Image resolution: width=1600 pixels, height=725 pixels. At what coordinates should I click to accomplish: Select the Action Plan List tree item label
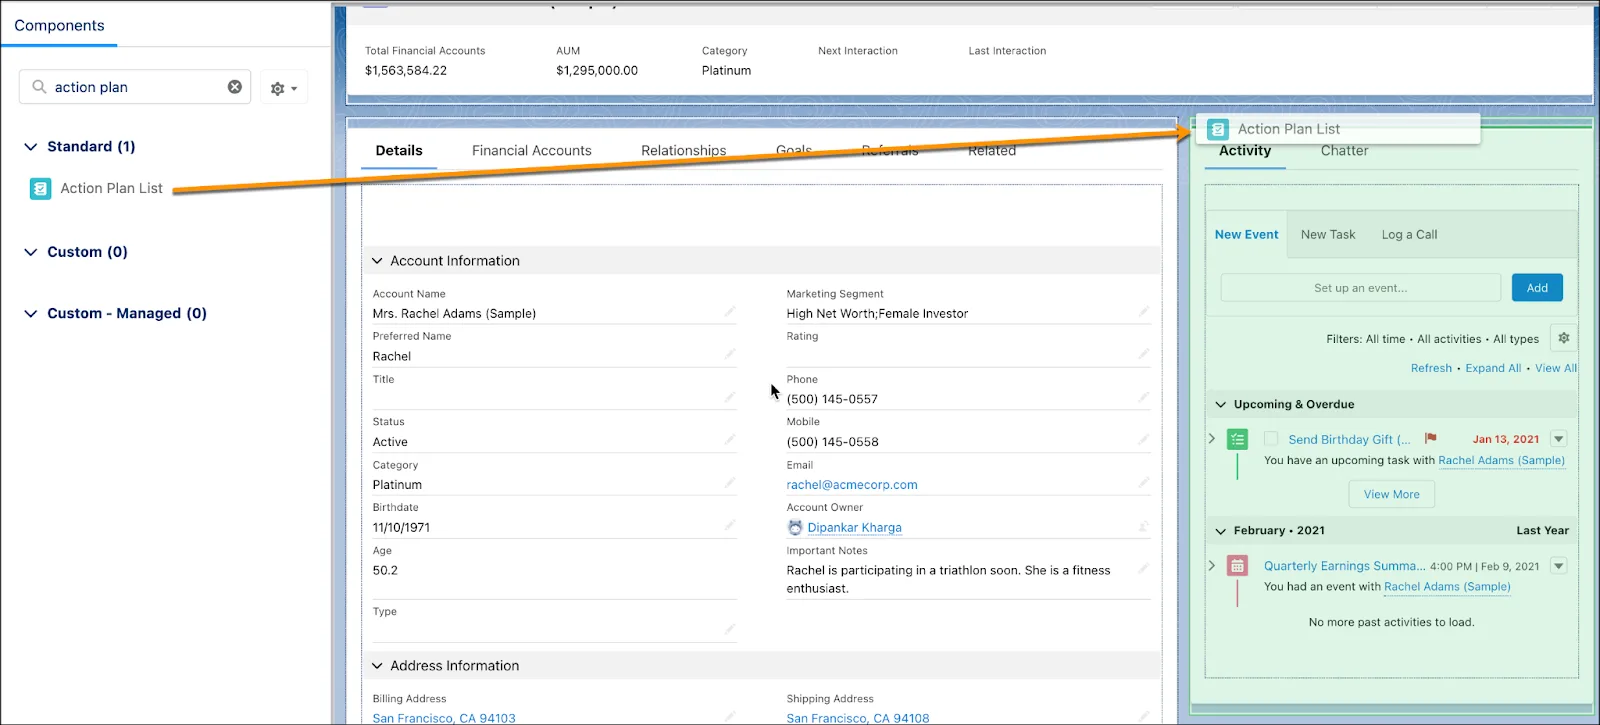111,188
